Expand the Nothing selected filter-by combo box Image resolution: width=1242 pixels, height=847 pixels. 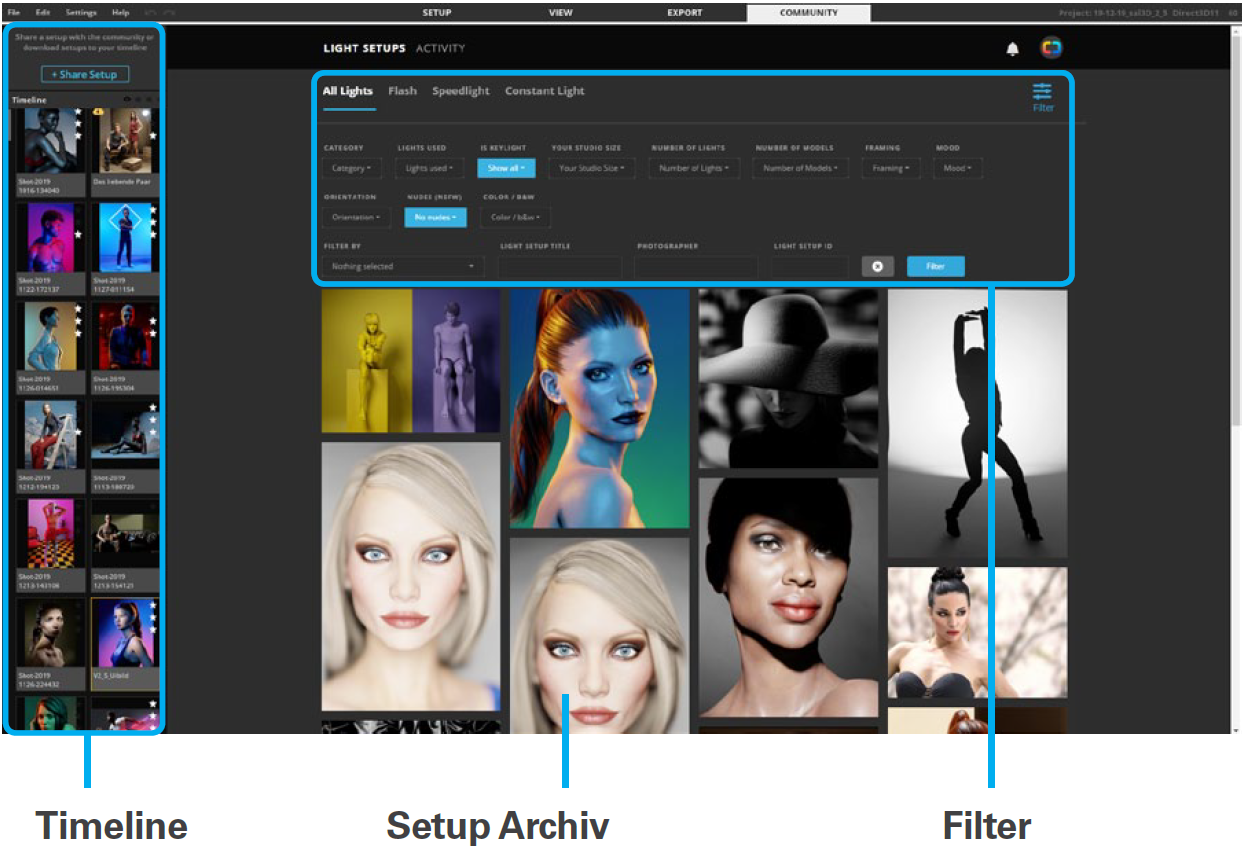tap(403, 267)
